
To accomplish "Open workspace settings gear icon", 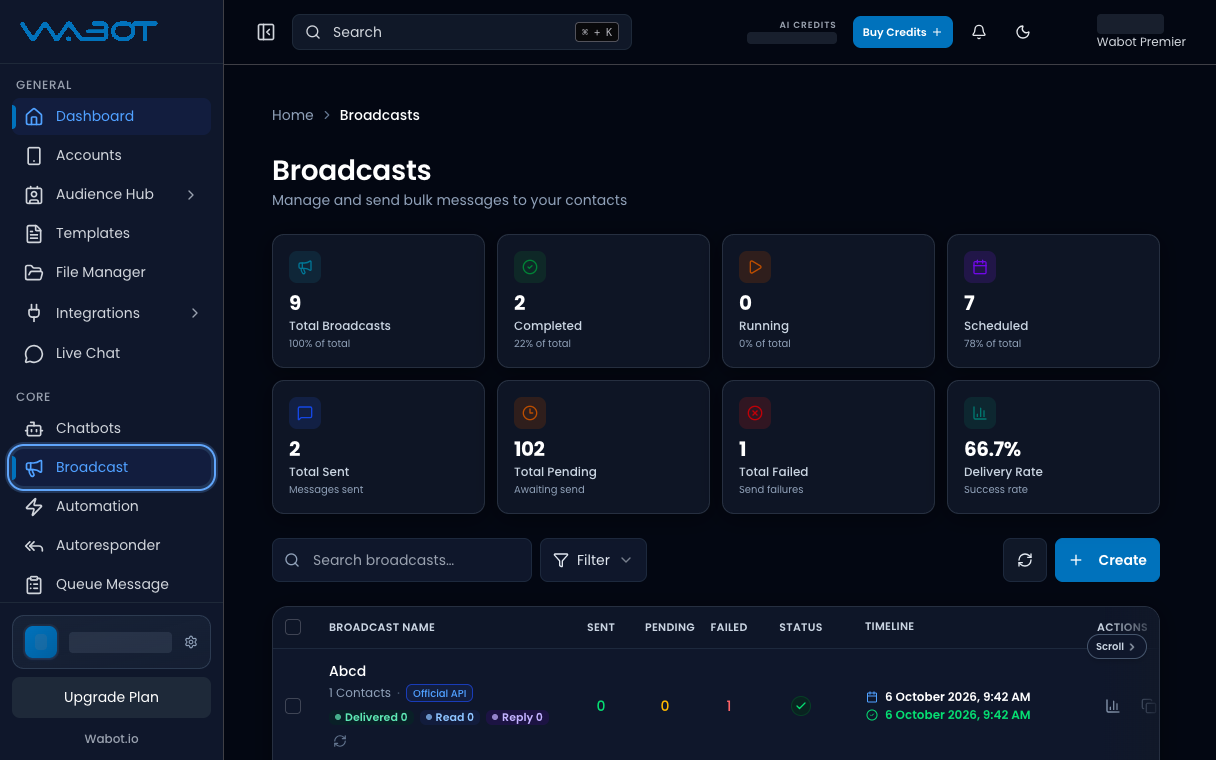I will 191,642.
